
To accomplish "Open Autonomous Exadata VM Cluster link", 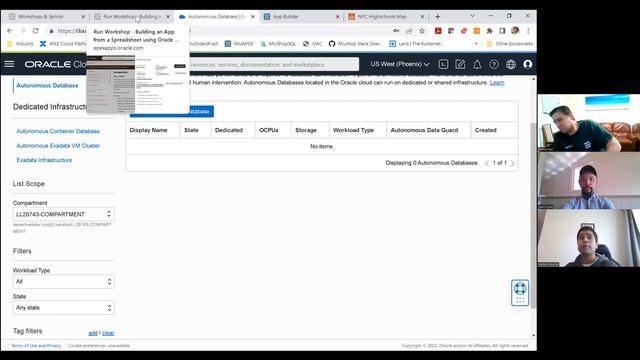I will point(58,146).
